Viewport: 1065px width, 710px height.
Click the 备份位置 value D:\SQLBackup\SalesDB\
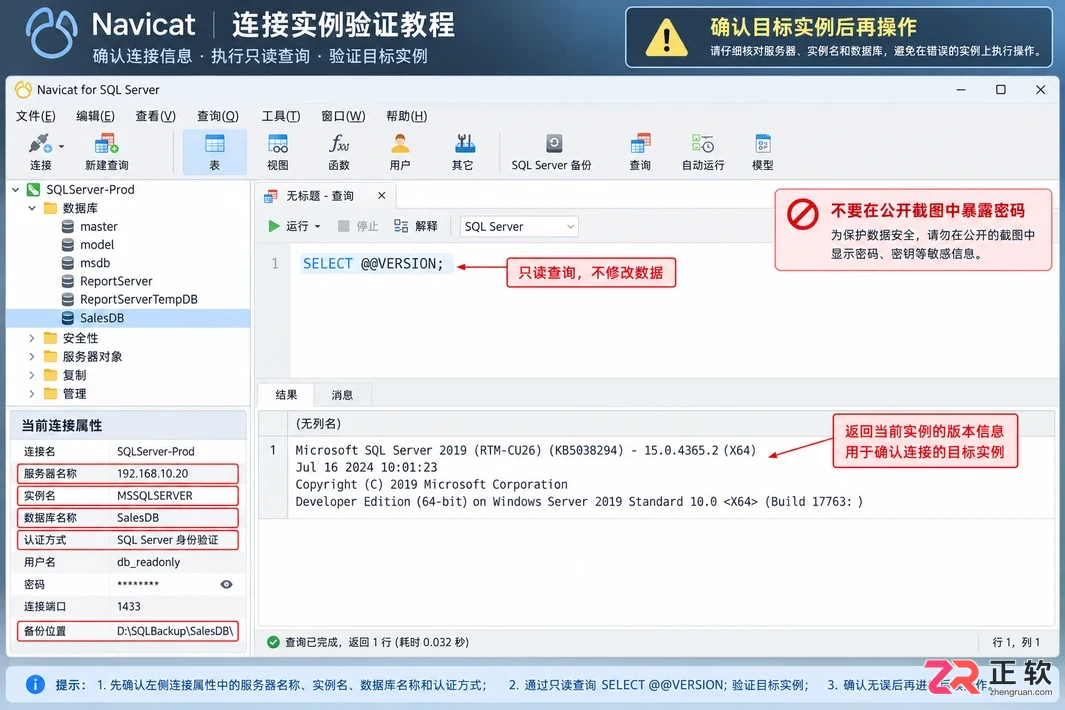click(x=175, y=631)
